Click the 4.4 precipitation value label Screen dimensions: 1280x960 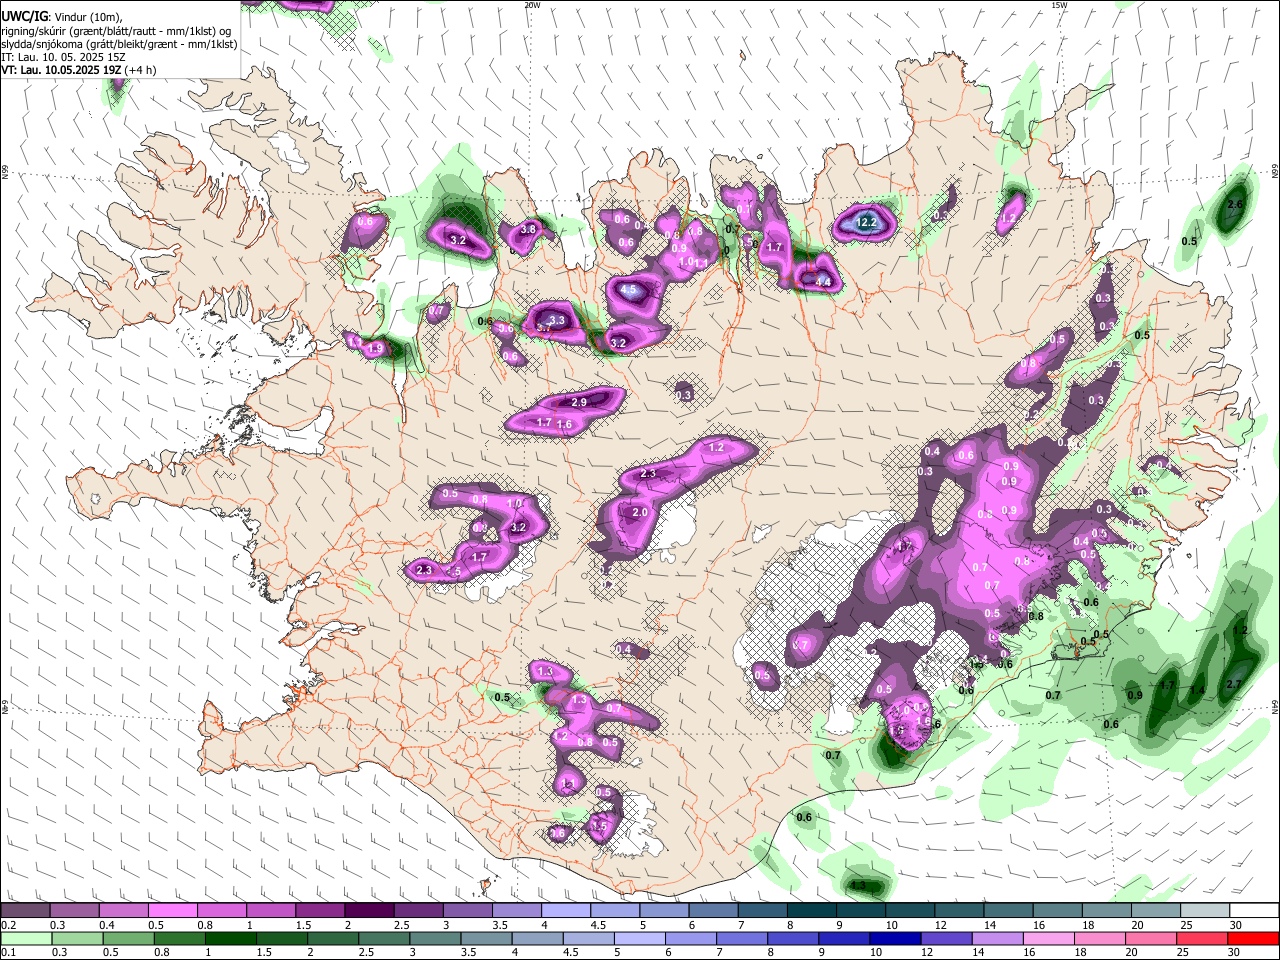pos(823,282)
